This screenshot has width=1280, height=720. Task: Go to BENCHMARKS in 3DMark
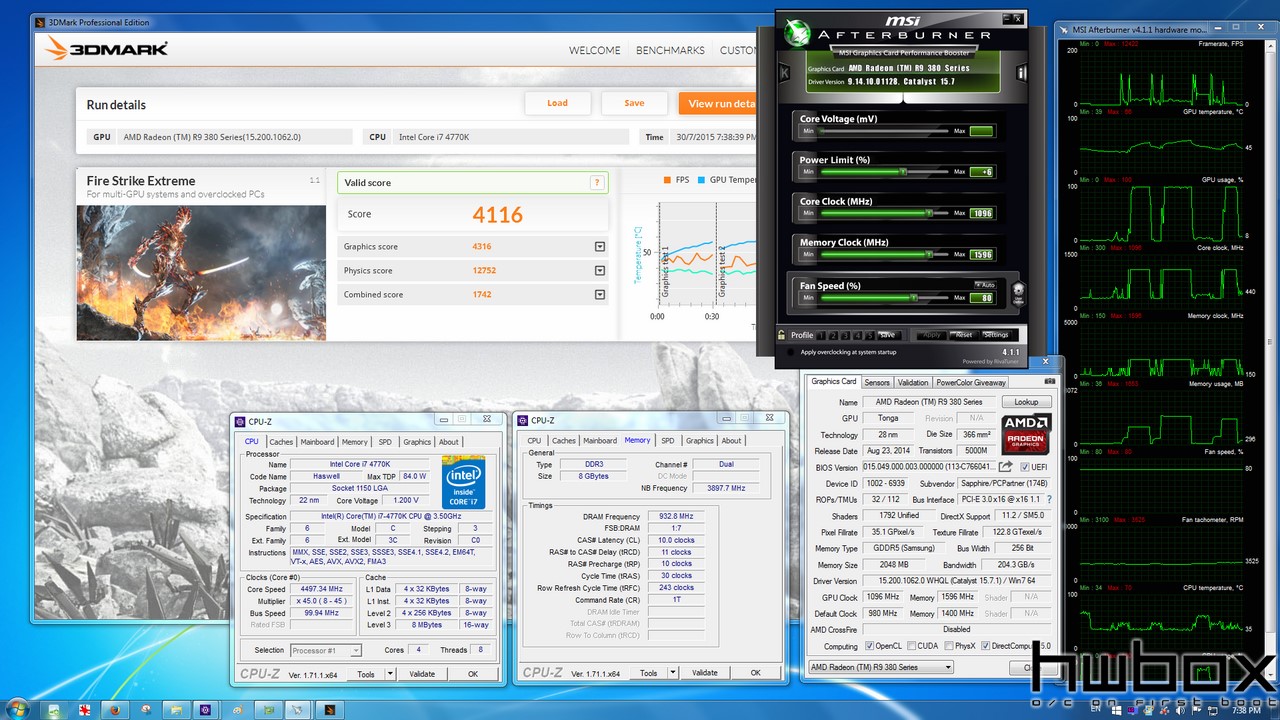[670, 50]
